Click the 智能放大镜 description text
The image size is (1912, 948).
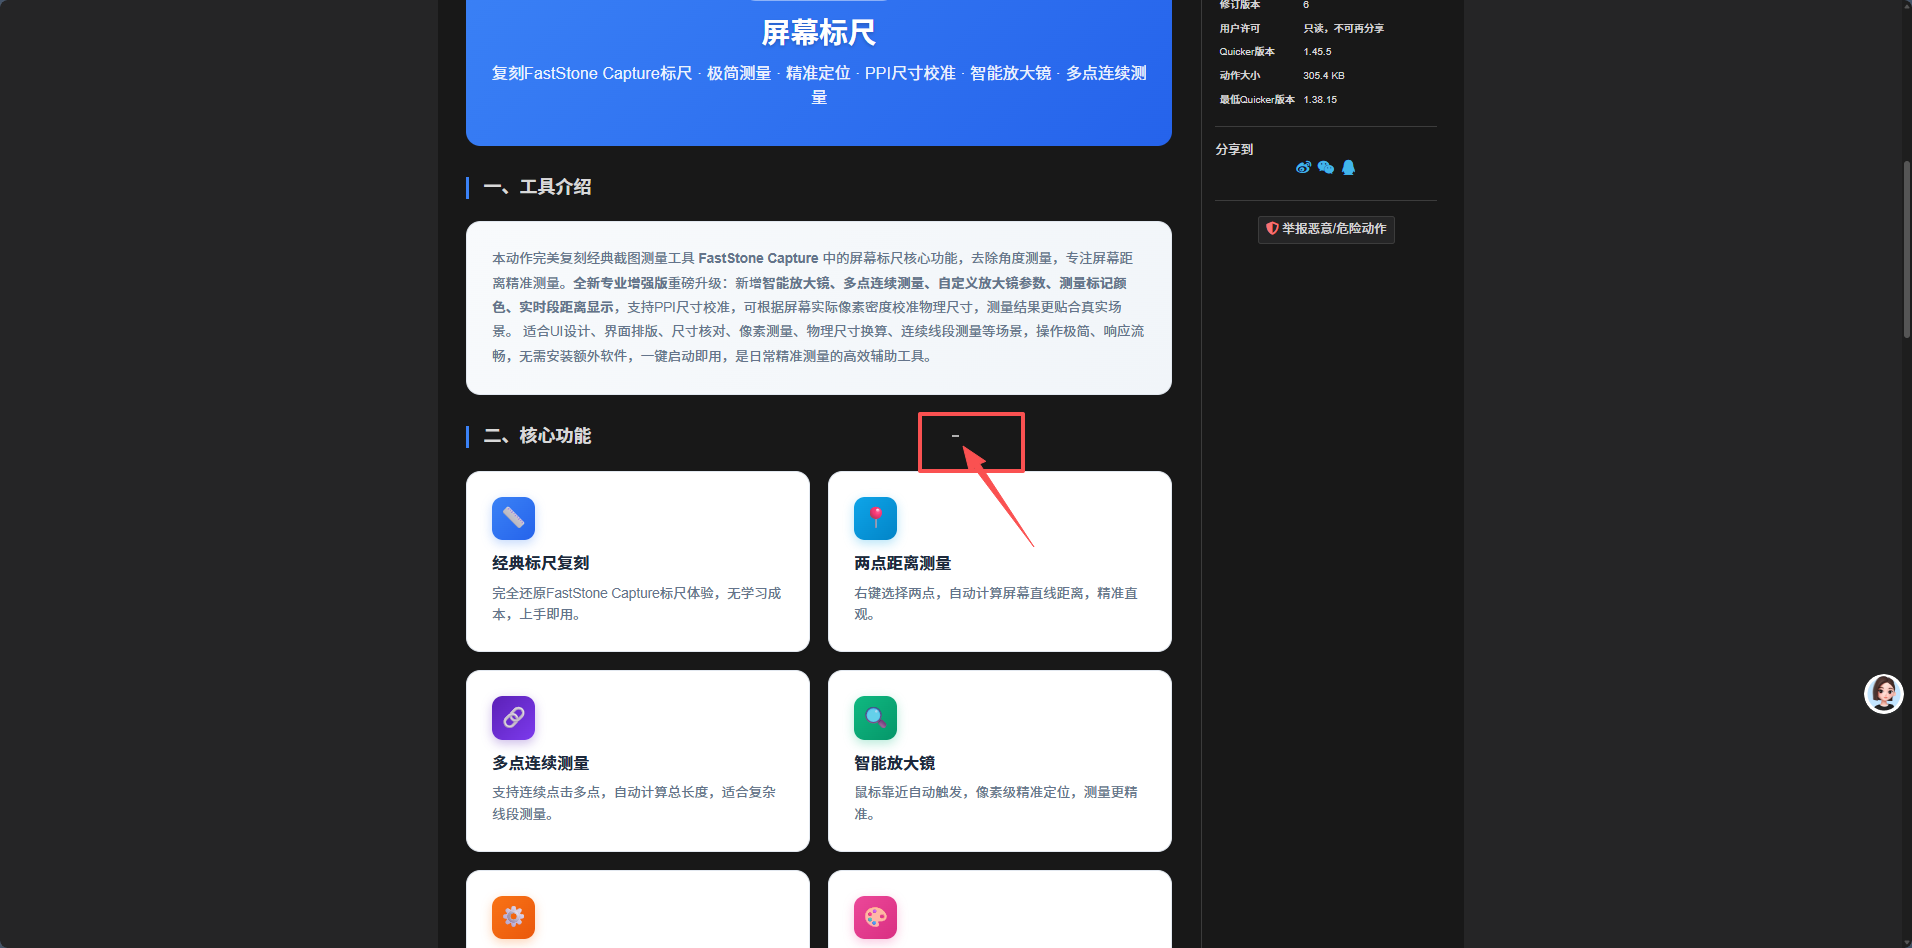[996, 803]
